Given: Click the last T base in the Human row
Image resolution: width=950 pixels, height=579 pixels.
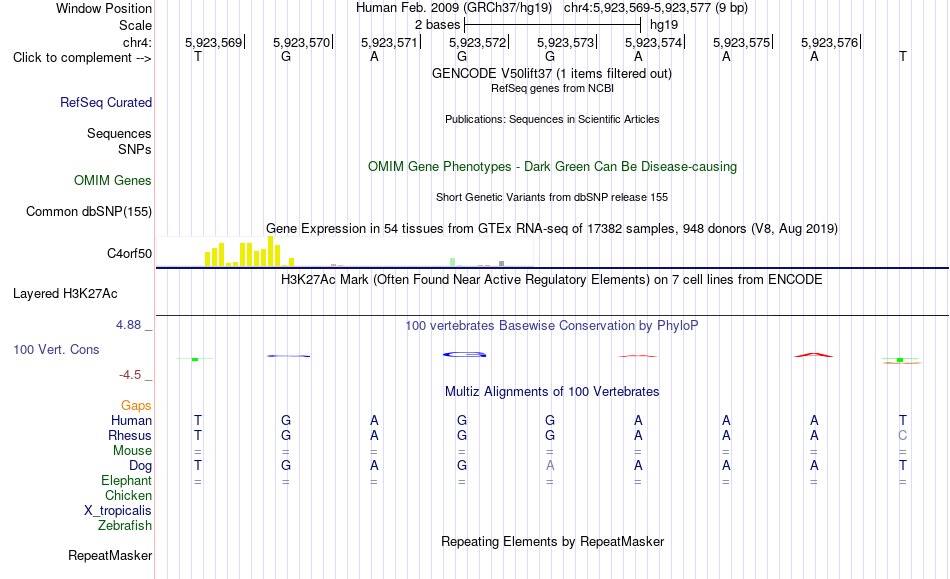Looking at the screenshot, I should click(903, 420).
